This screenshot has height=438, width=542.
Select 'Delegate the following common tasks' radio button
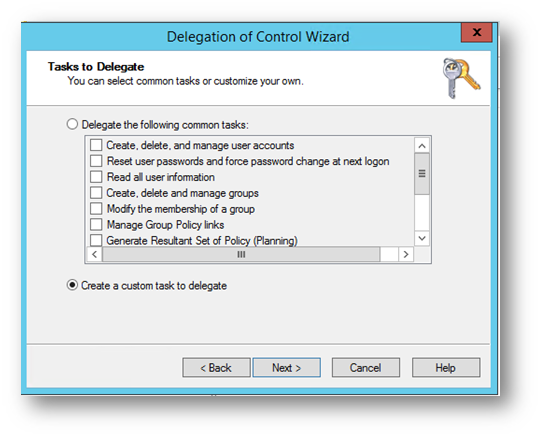point(72,124)
